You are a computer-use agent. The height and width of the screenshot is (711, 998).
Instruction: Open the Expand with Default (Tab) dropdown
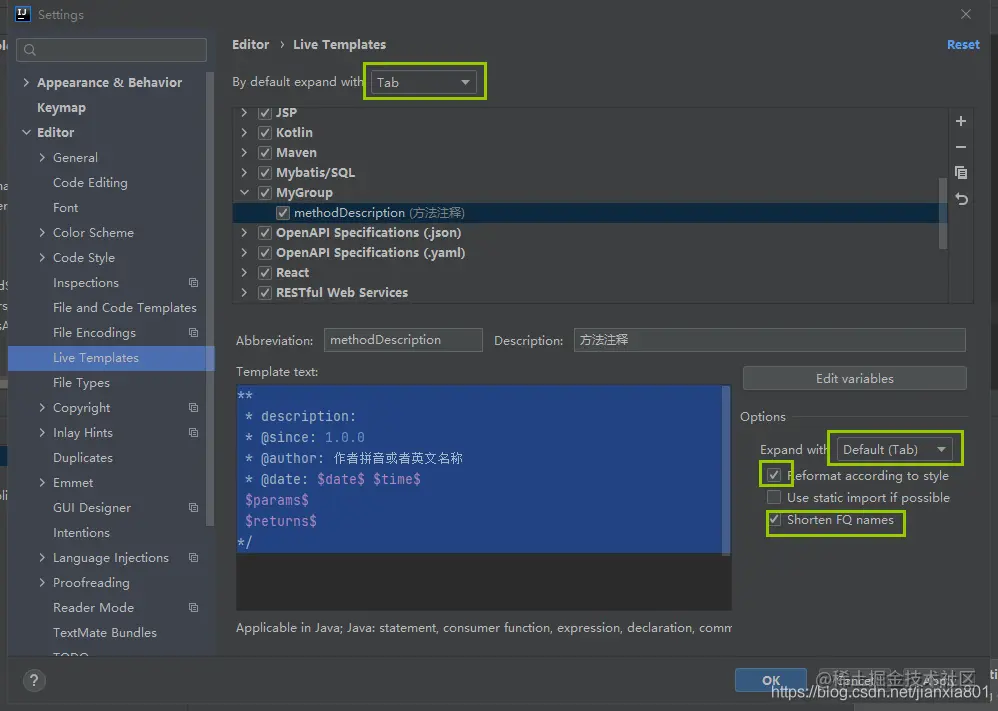[x=894, y=449]
